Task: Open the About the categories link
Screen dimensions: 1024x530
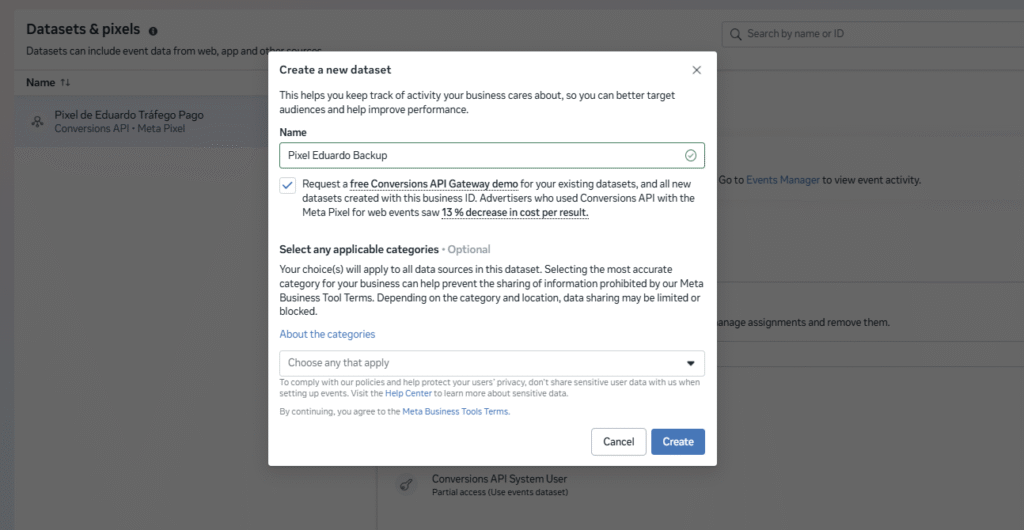Action: click(327, 334)
